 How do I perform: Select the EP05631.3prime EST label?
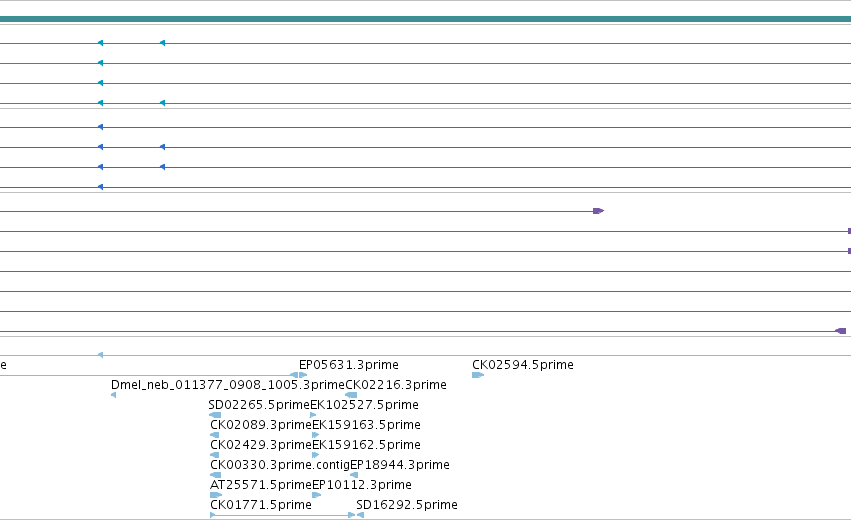[x=348, y=365]
